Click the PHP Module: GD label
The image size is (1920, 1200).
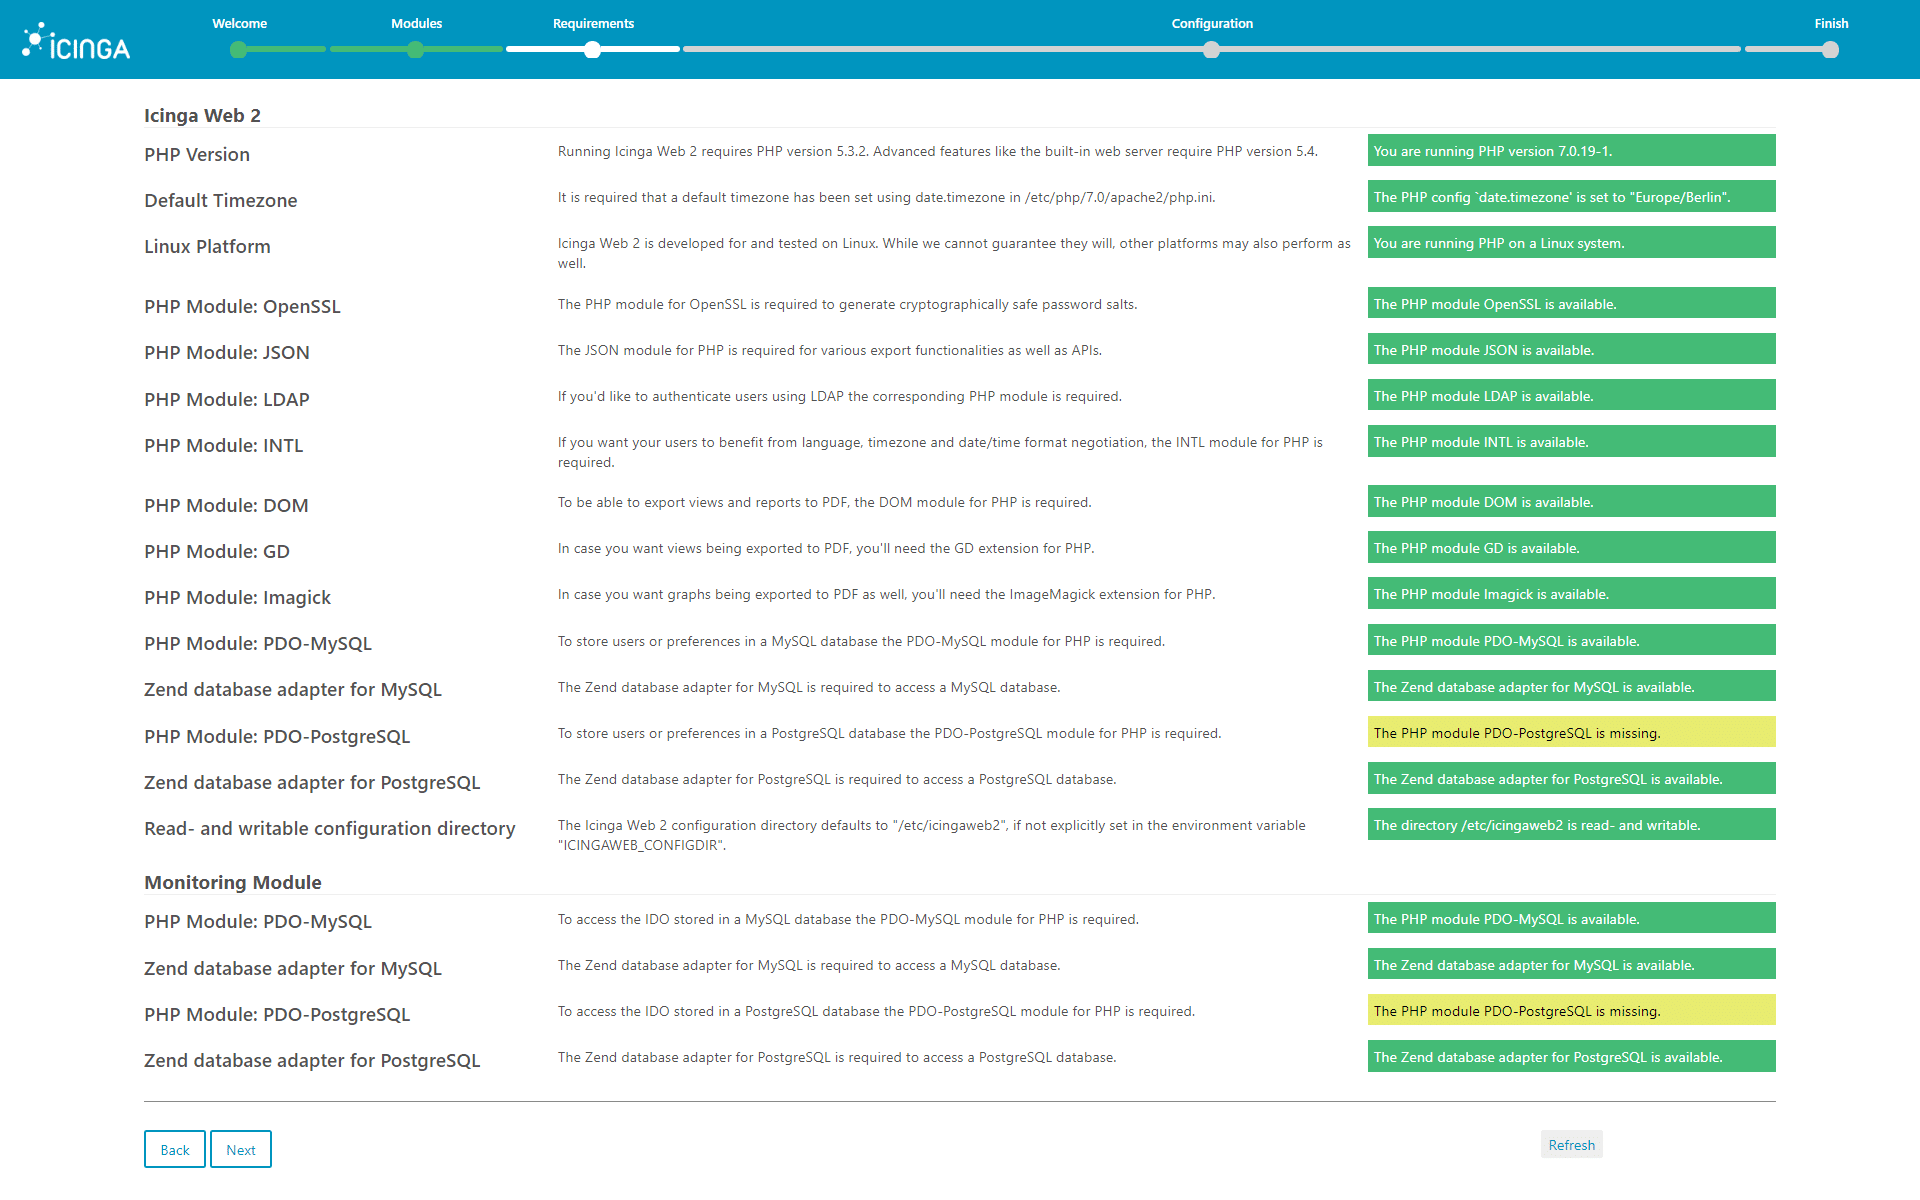217,551
